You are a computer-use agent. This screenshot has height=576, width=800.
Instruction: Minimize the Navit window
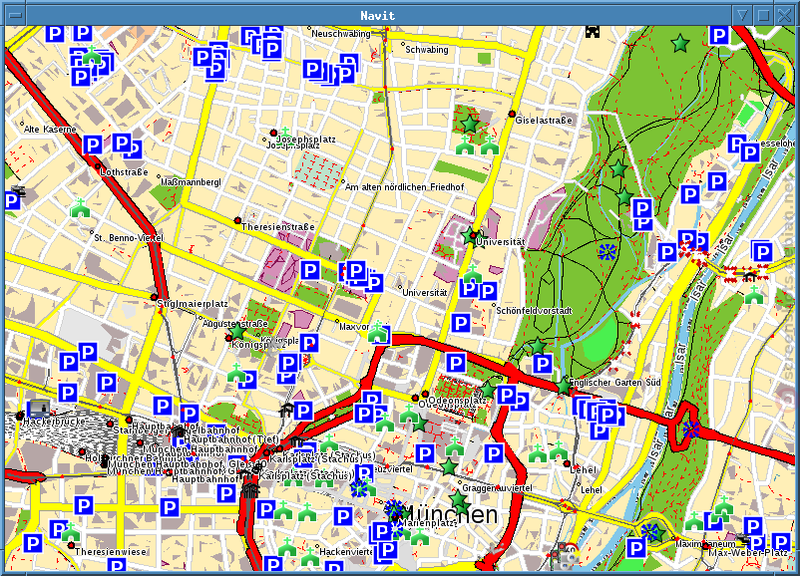(742, 15)
